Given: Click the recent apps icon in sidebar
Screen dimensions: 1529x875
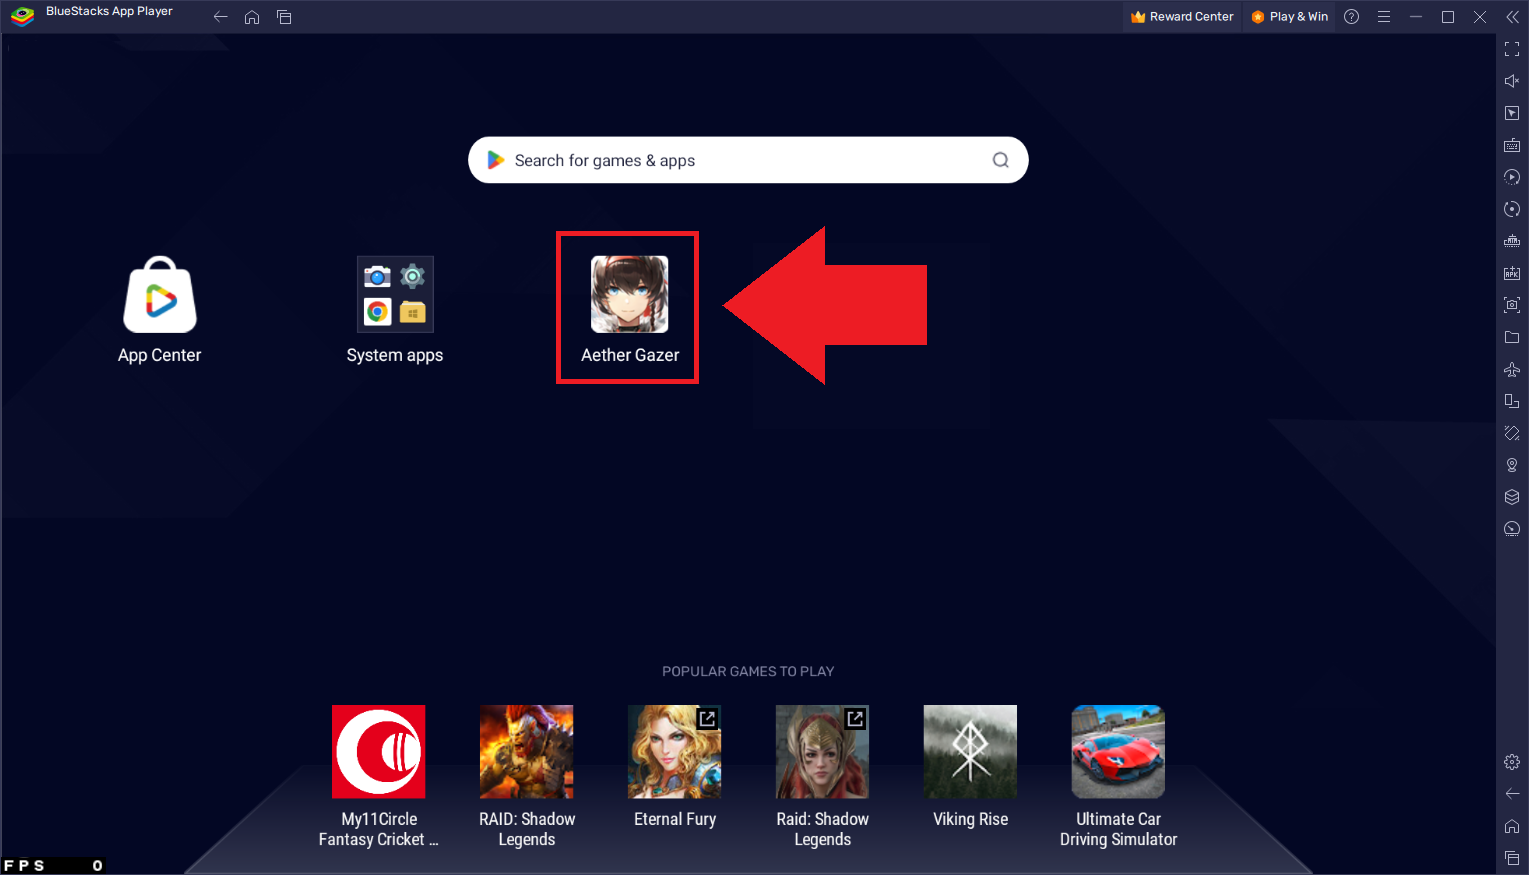Looking at the screenshot, I should click(x=1512, y=858).
